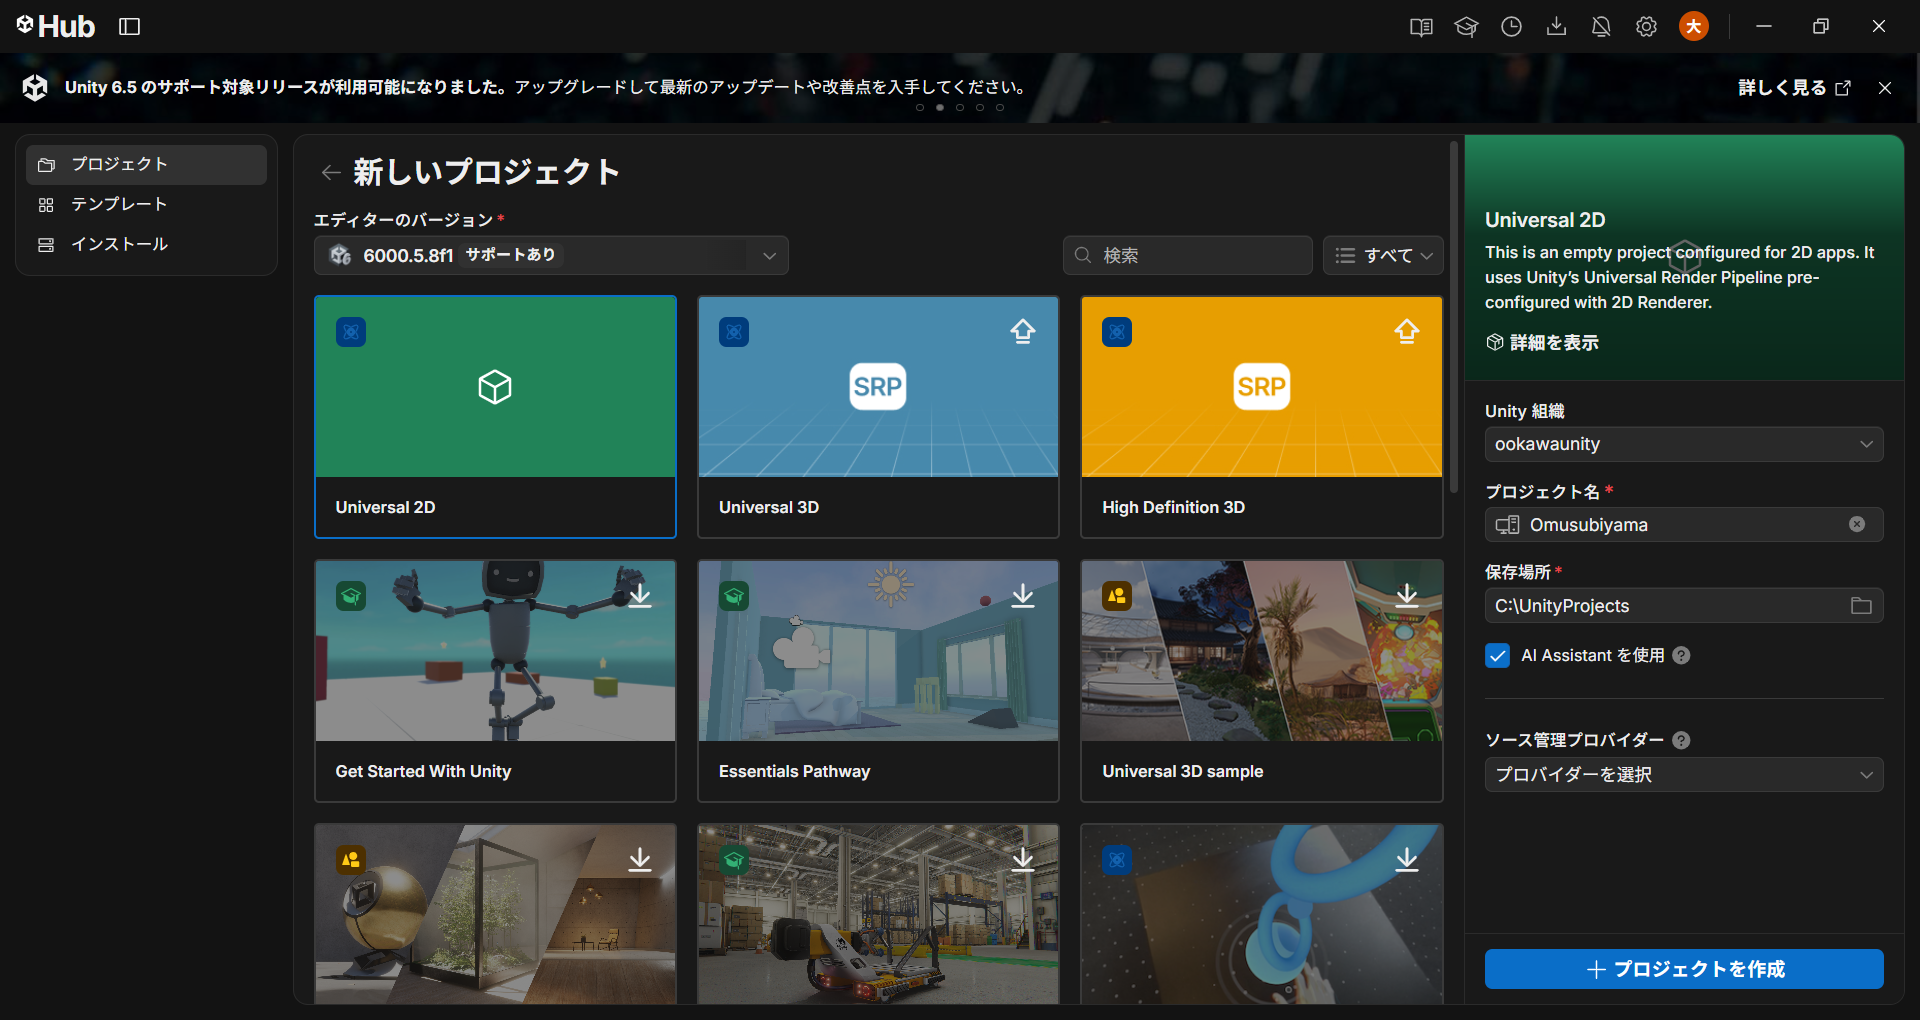
Task: Click the core badge on Universal 2D card
Action: tap(351, 332)
